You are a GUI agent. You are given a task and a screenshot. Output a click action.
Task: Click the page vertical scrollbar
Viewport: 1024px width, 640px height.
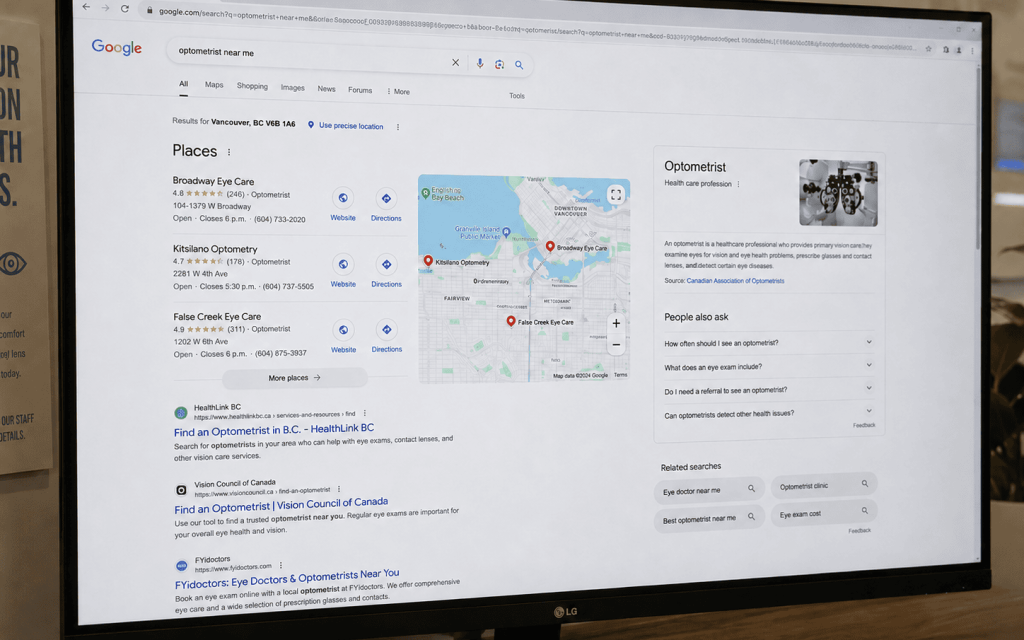tap(978, 157)
